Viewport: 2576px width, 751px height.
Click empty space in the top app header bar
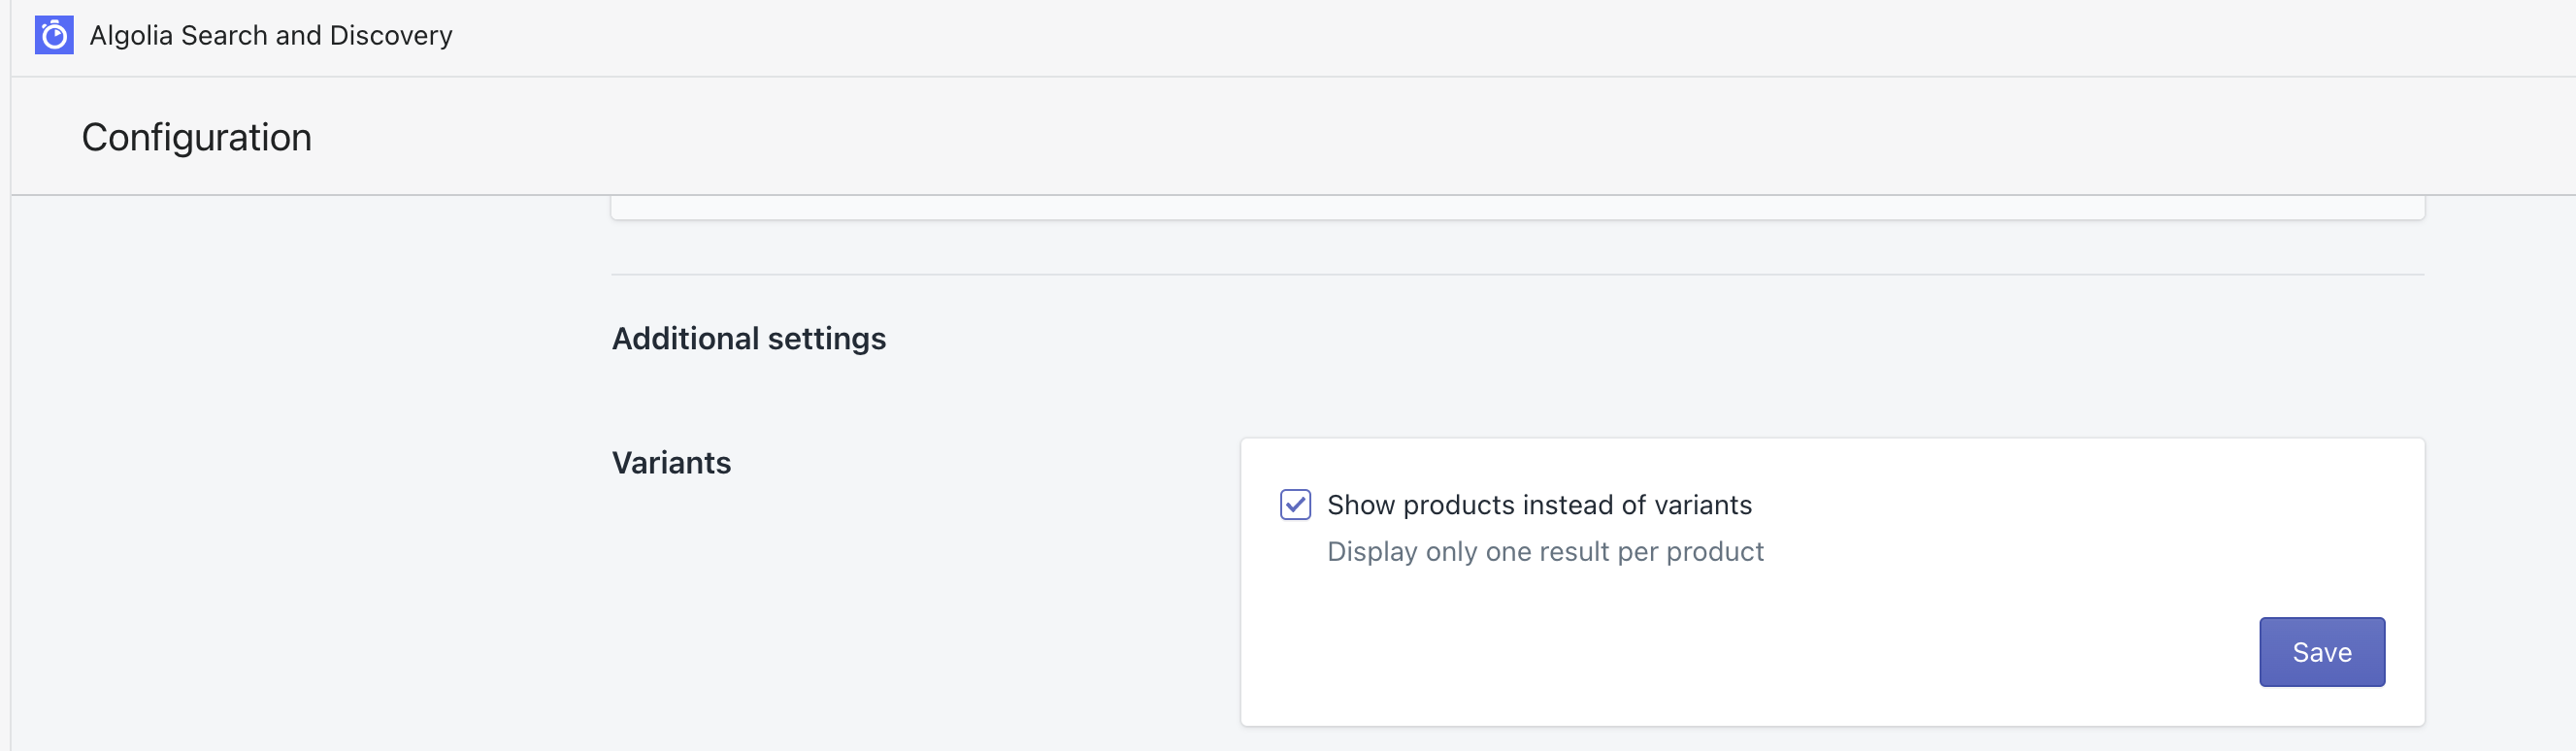[x=1500, y=37]
